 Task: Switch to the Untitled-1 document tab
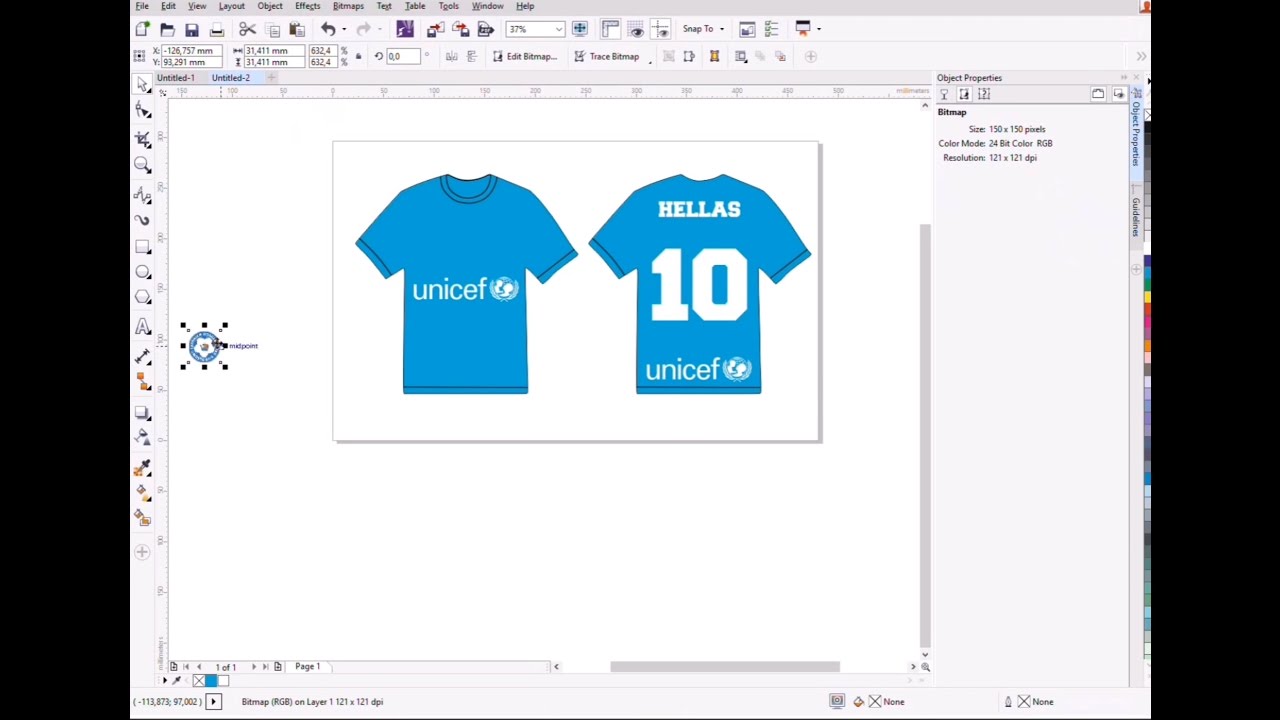pos(175,78)
